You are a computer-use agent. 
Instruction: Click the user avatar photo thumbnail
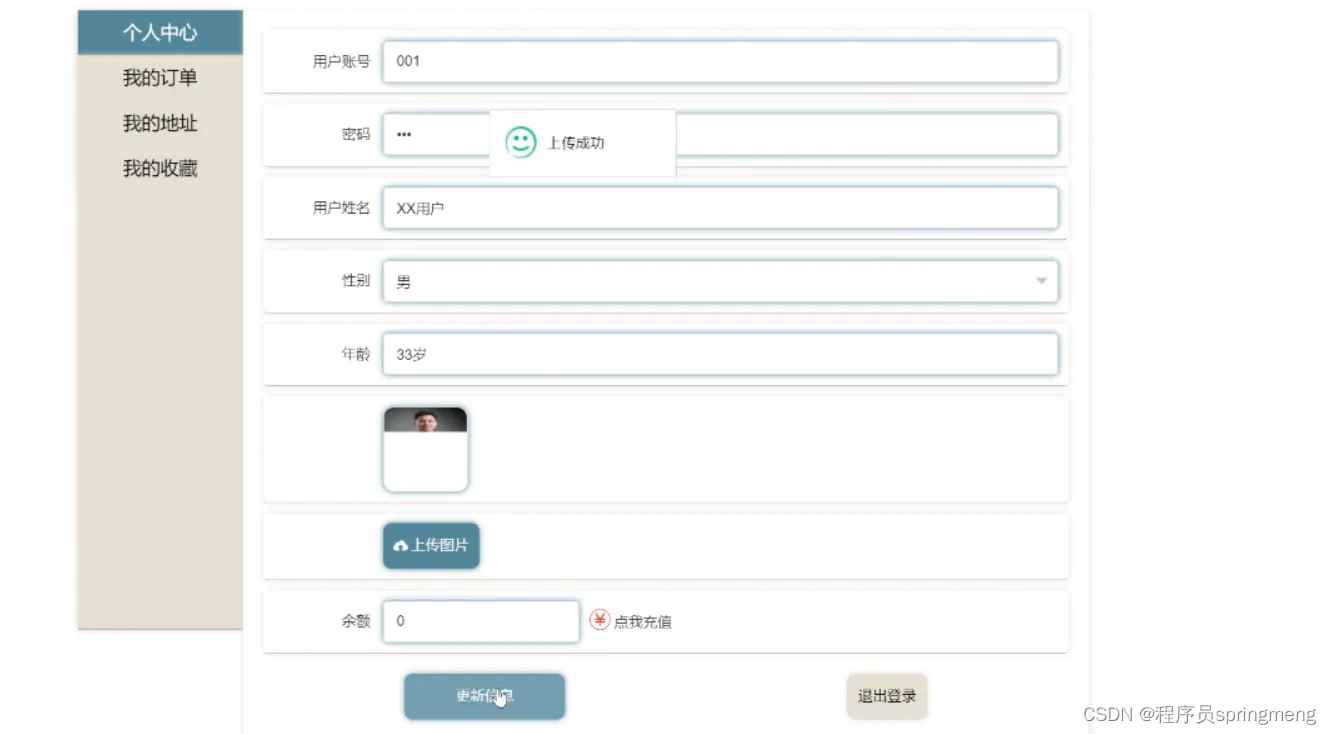coord(425,447)
